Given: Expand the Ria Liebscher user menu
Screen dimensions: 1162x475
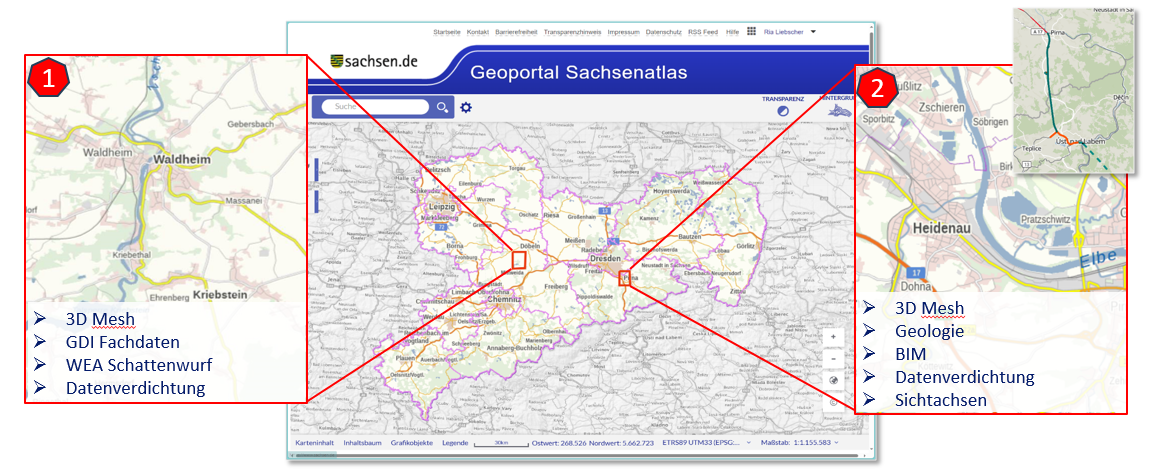Looking at the screenshot, I should pyautogui.click(x=813, y=32).
